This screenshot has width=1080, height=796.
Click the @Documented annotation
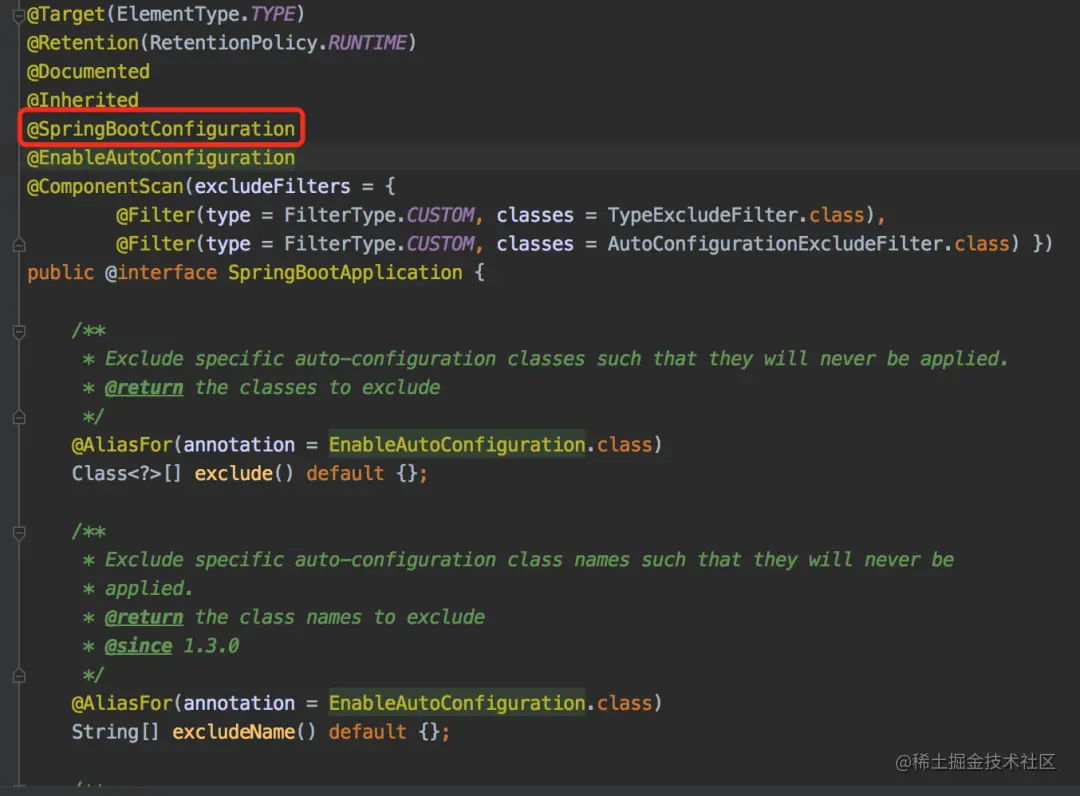[x=88, y=72]
